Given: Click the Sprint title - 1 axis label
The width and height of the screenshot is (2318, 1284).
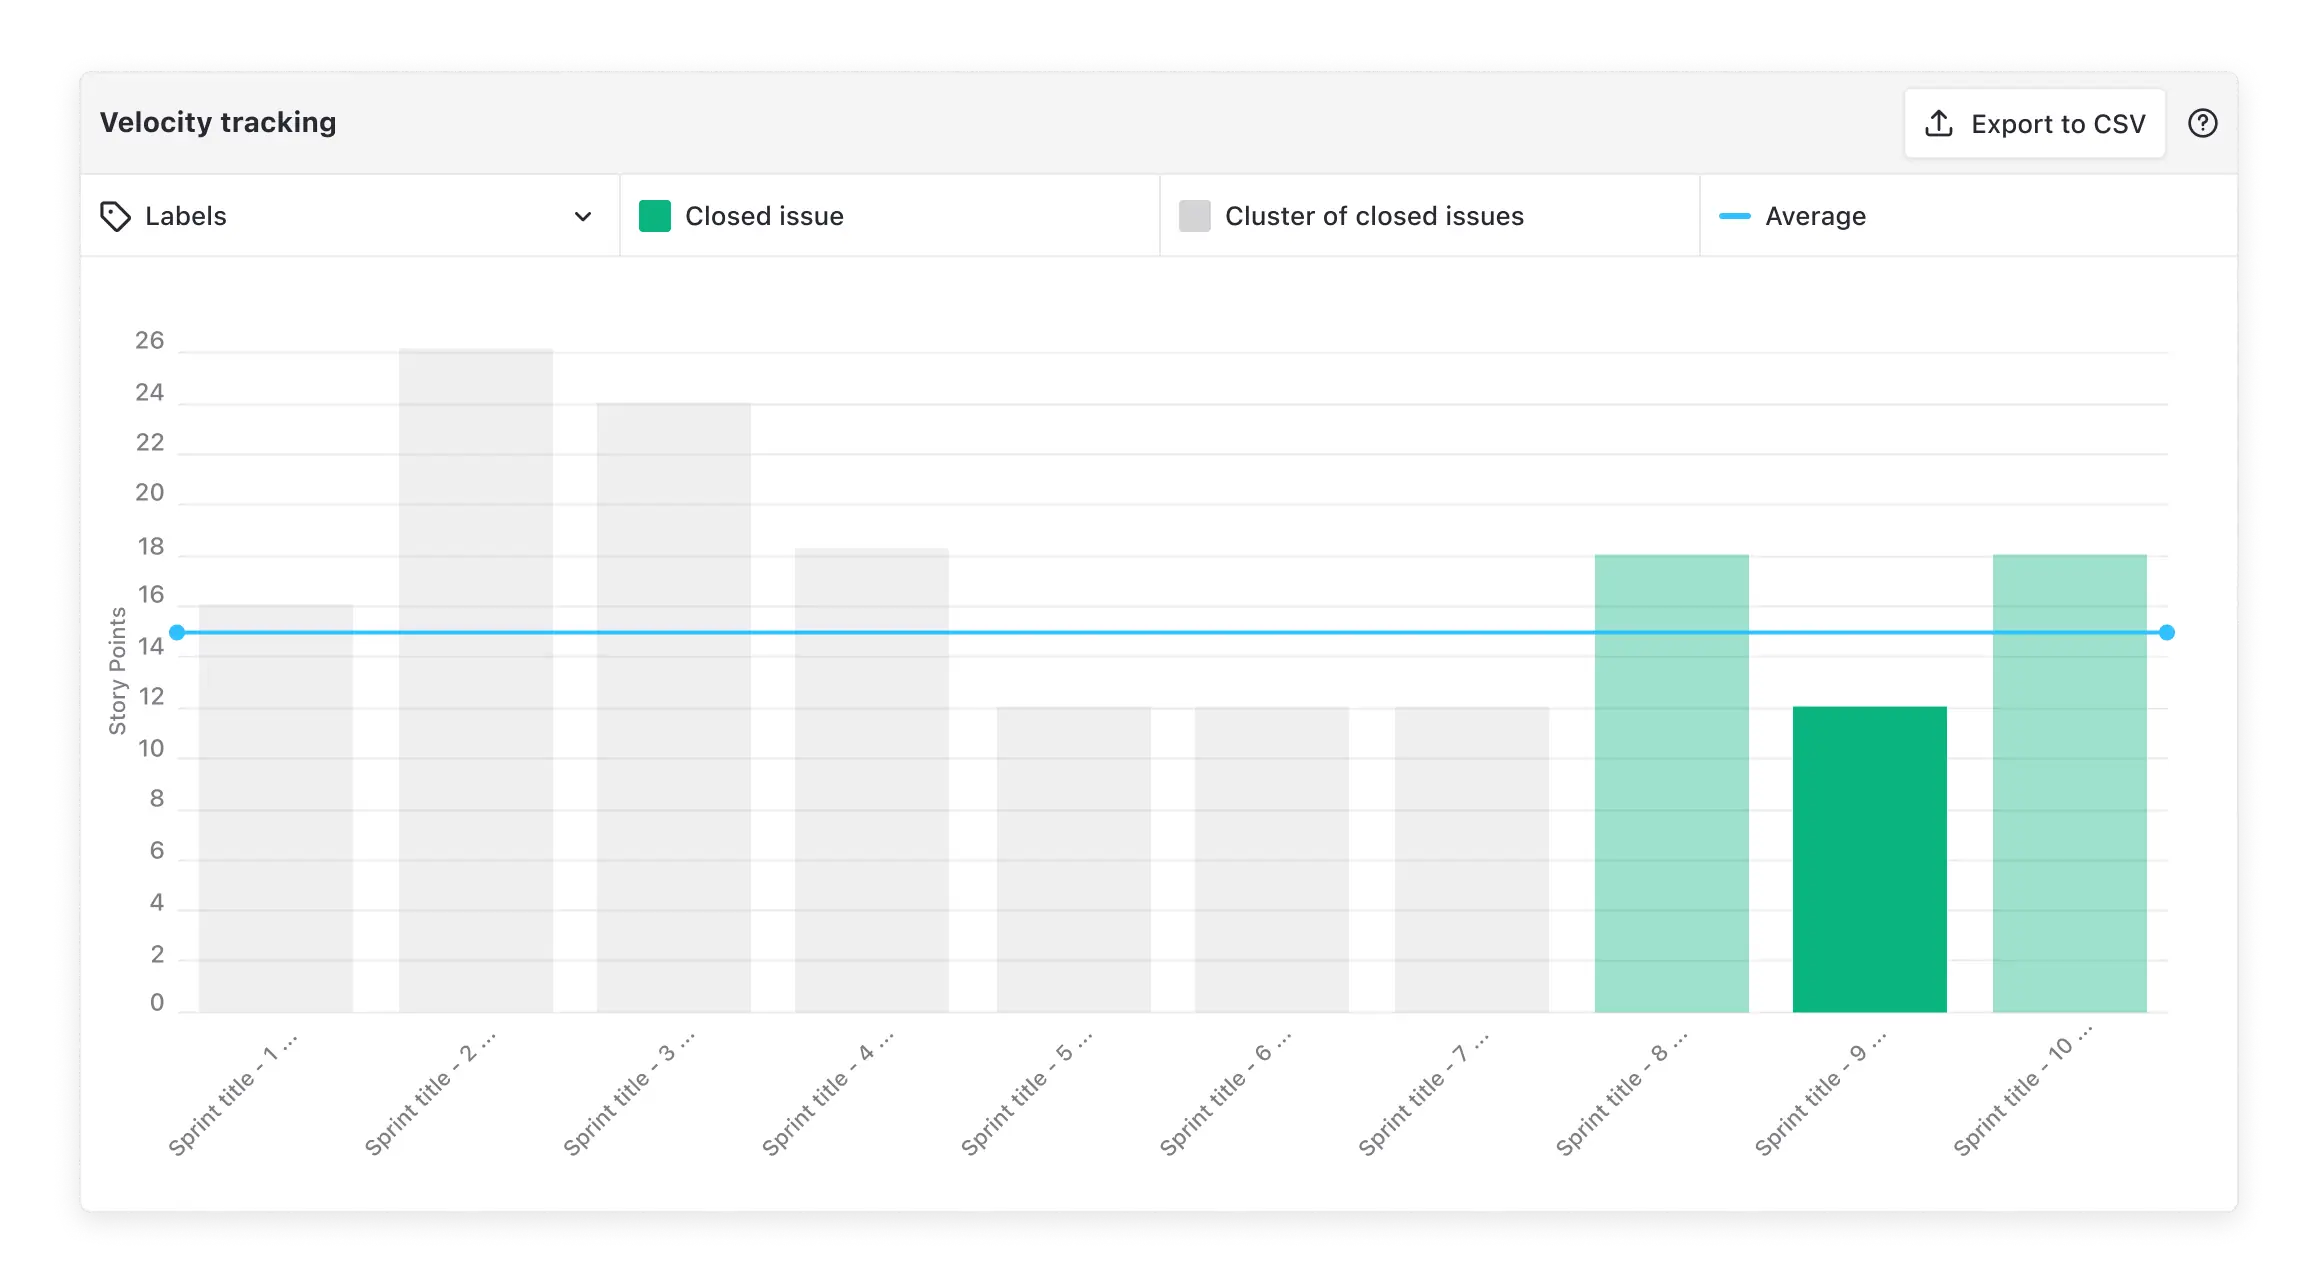Looking at the screenshot, I should pos(233,1095).
